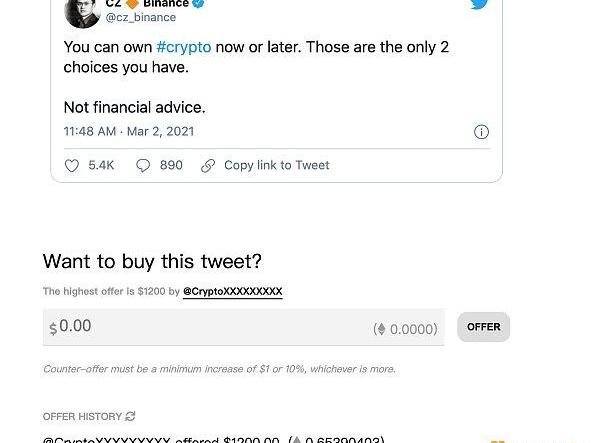
Task: Open the #crypto hashtag link
Action: pos(183,47)
